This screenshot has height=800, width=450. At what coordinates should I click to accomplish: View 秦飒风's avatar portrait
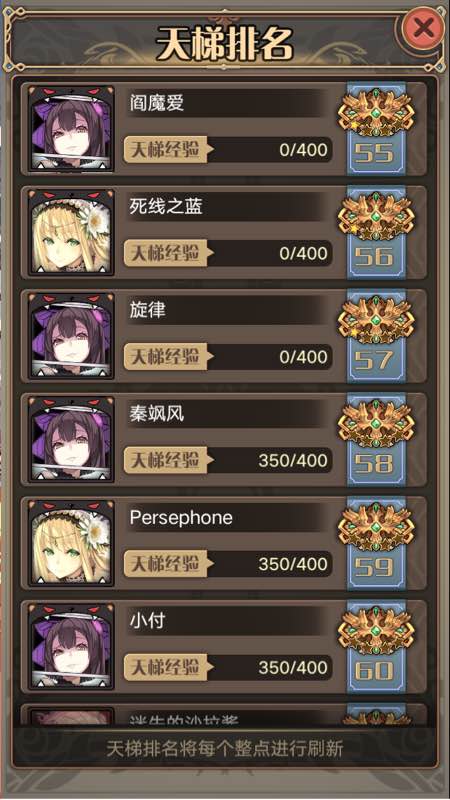[x=71, y=439]
